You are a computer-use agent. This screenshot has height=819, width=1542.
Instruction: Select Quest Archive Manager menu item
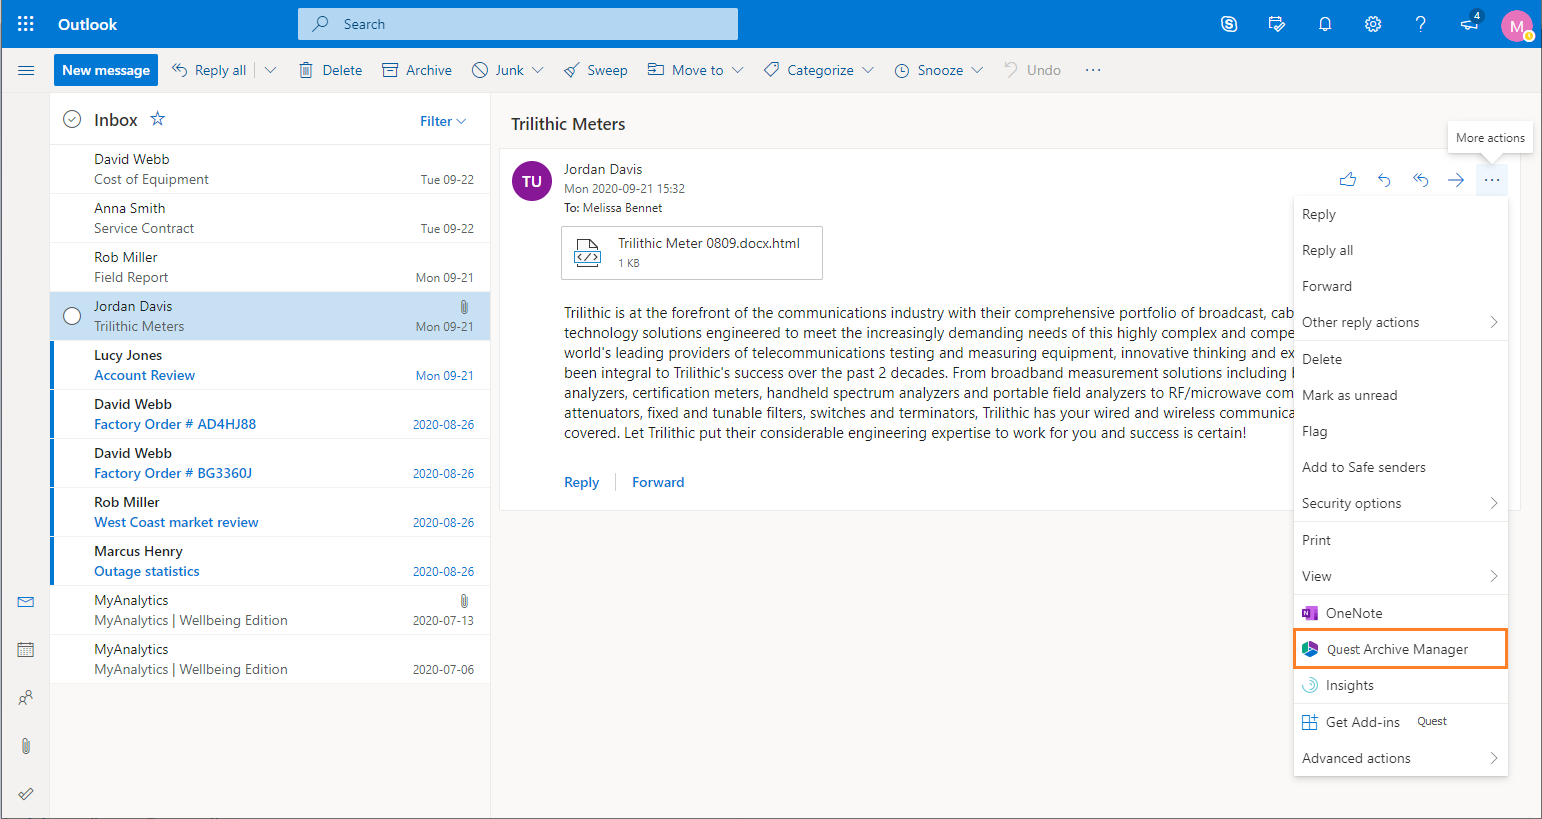pos(1401,649)
